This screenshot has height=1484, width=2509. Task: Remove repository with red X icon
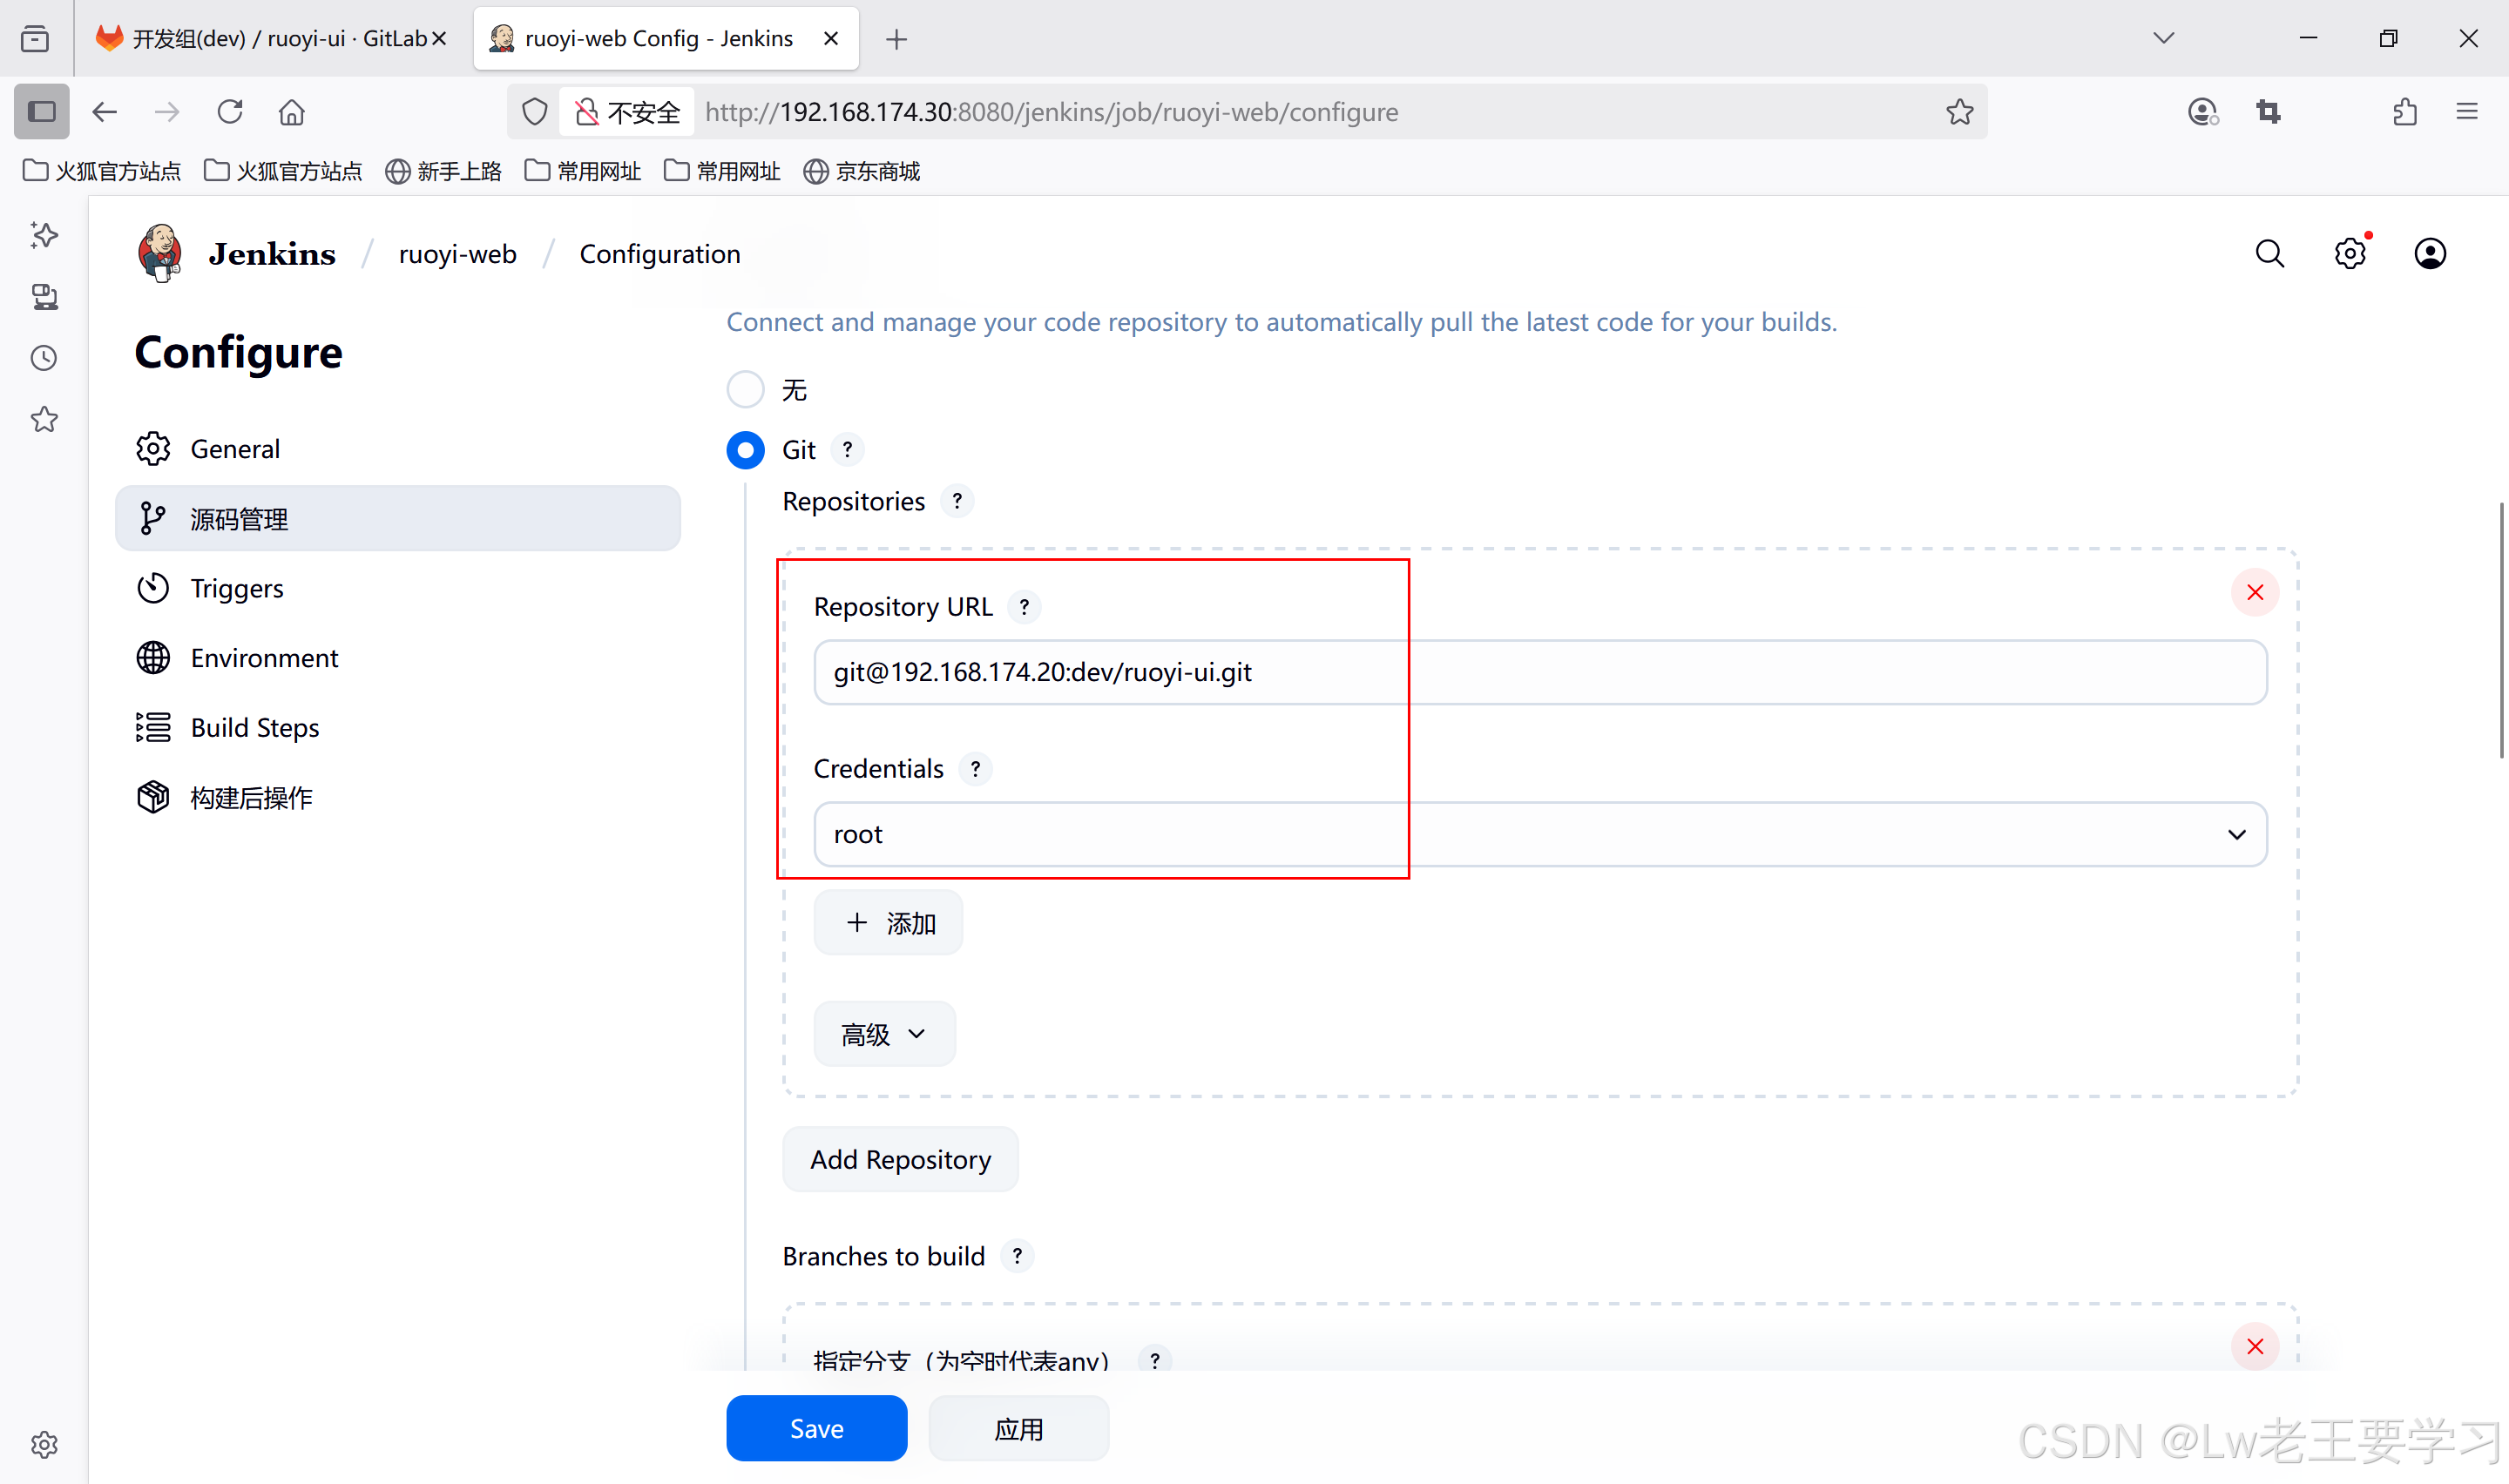[x=2254, y=593]
